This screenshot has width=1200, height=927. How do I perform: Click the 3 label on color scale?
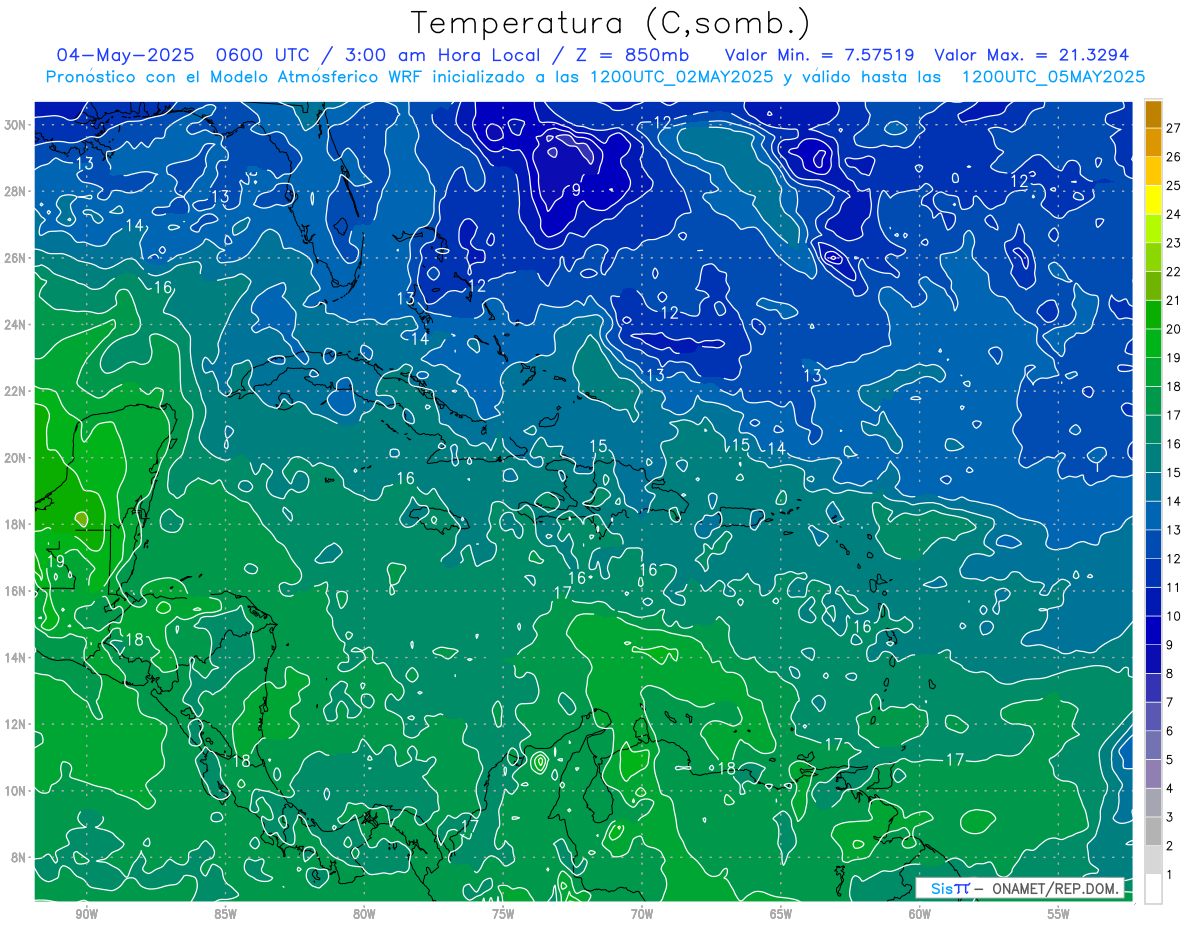[x=1170, y=818]
